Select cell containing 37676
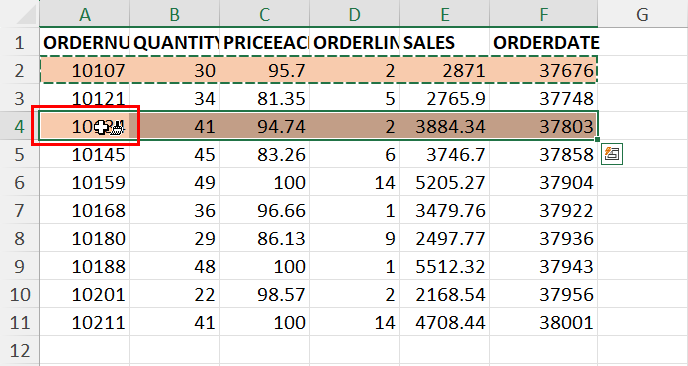 (544, 70)
